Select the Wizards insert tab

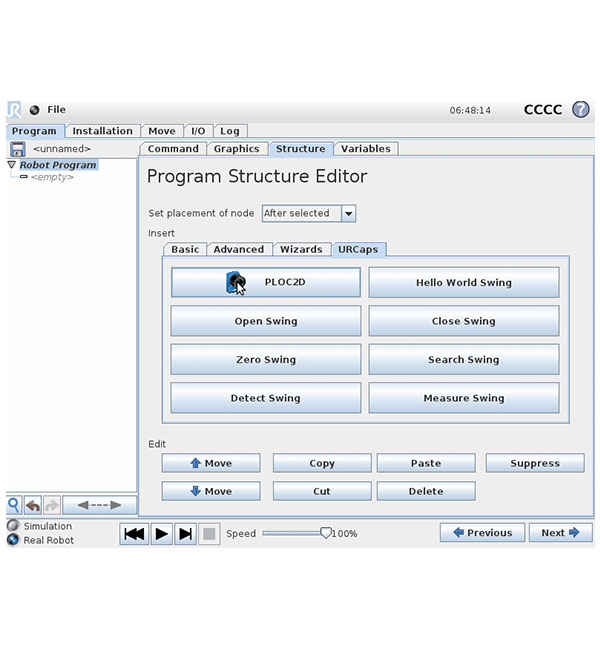pyautogui.click(x=301, y=250)
